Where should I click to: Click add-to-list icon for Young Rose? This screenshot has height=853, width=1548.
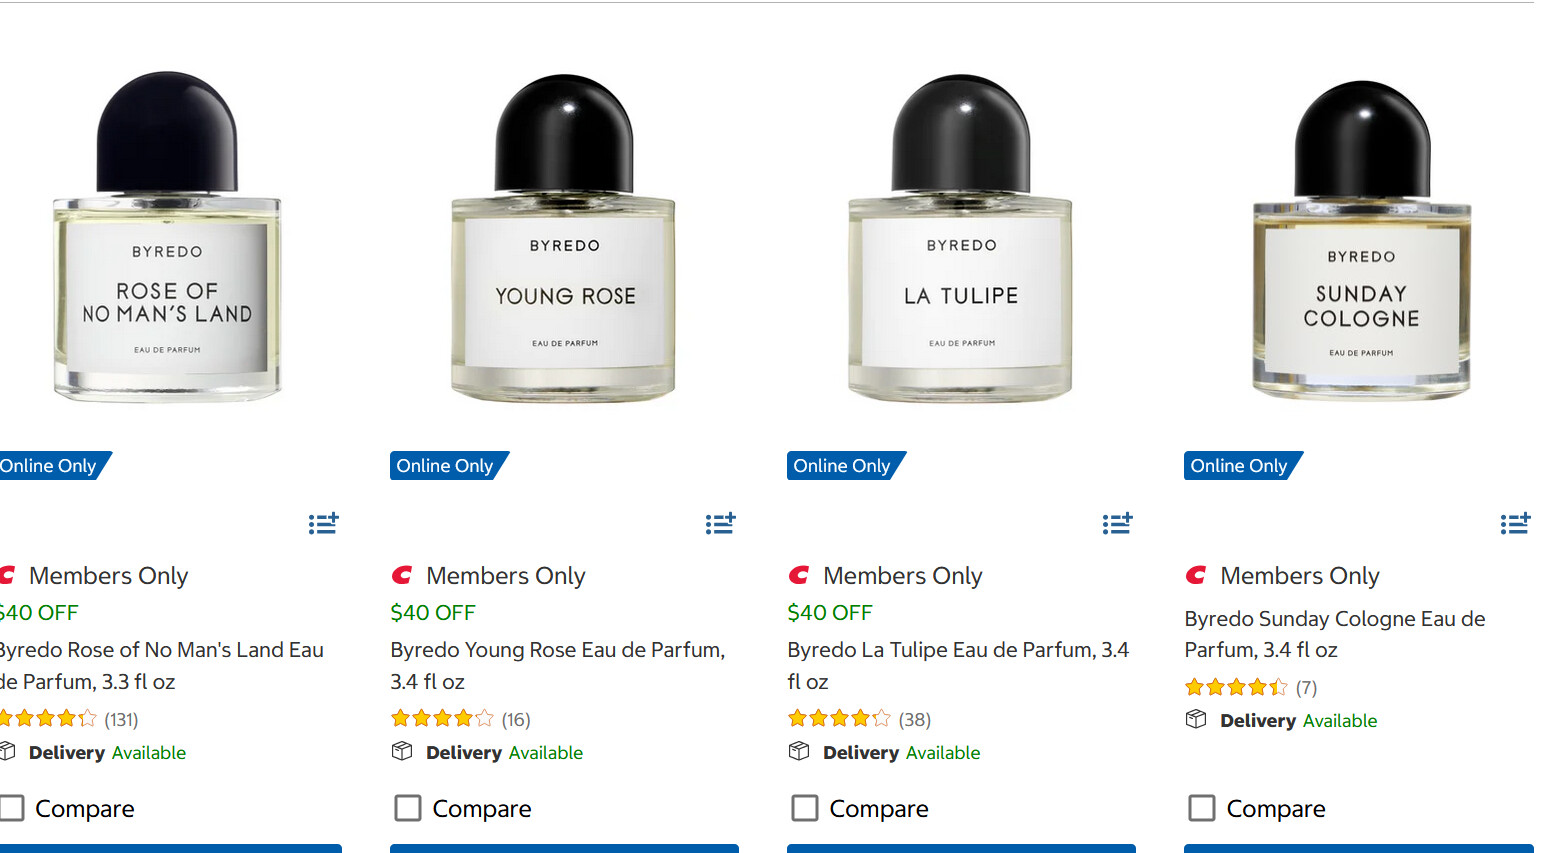click(720, 523)
